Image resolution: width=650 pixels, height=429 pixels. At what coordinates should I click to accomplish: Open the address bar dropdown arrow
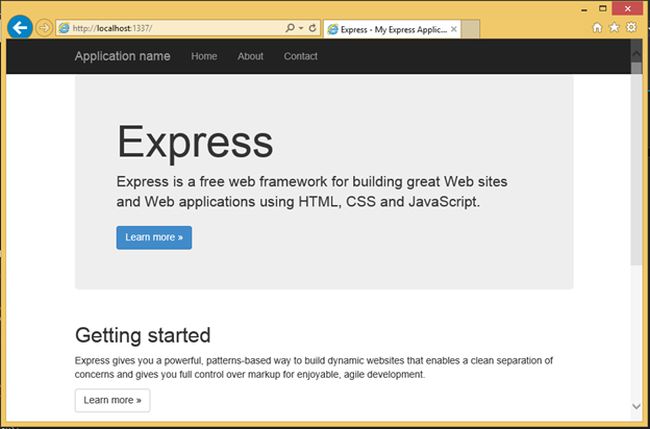click(301, 28)
